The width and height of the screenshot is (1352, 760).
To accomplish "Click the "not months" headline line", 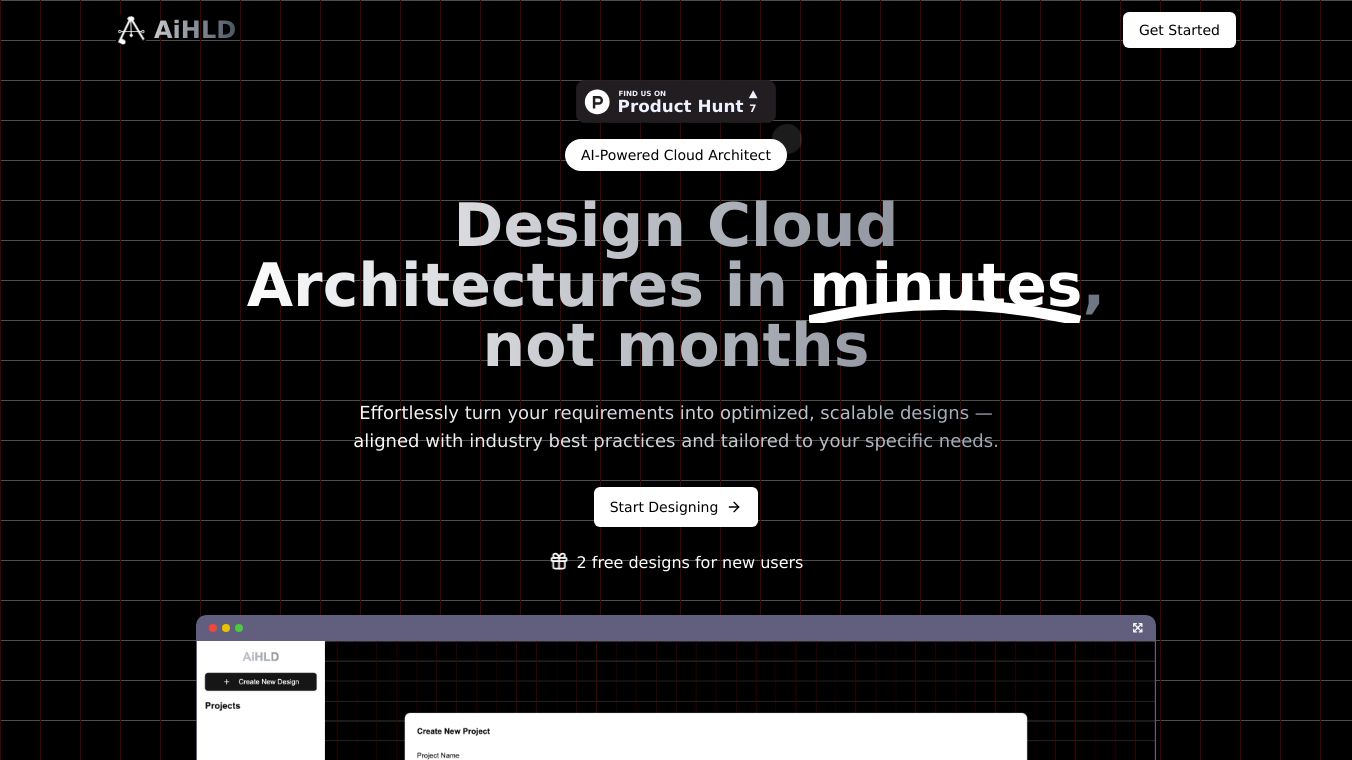I will (x=676, y=346).
